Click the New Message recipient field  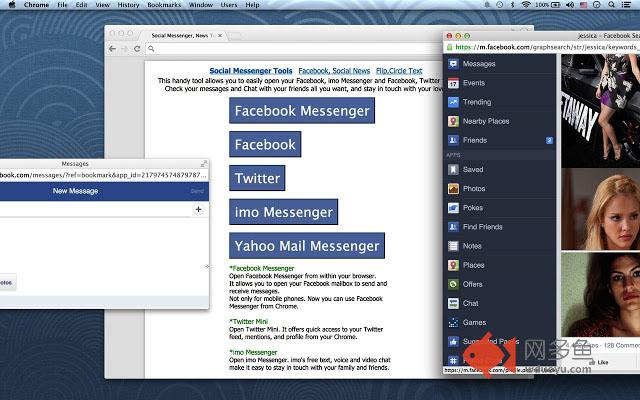(x=96, y=209)
